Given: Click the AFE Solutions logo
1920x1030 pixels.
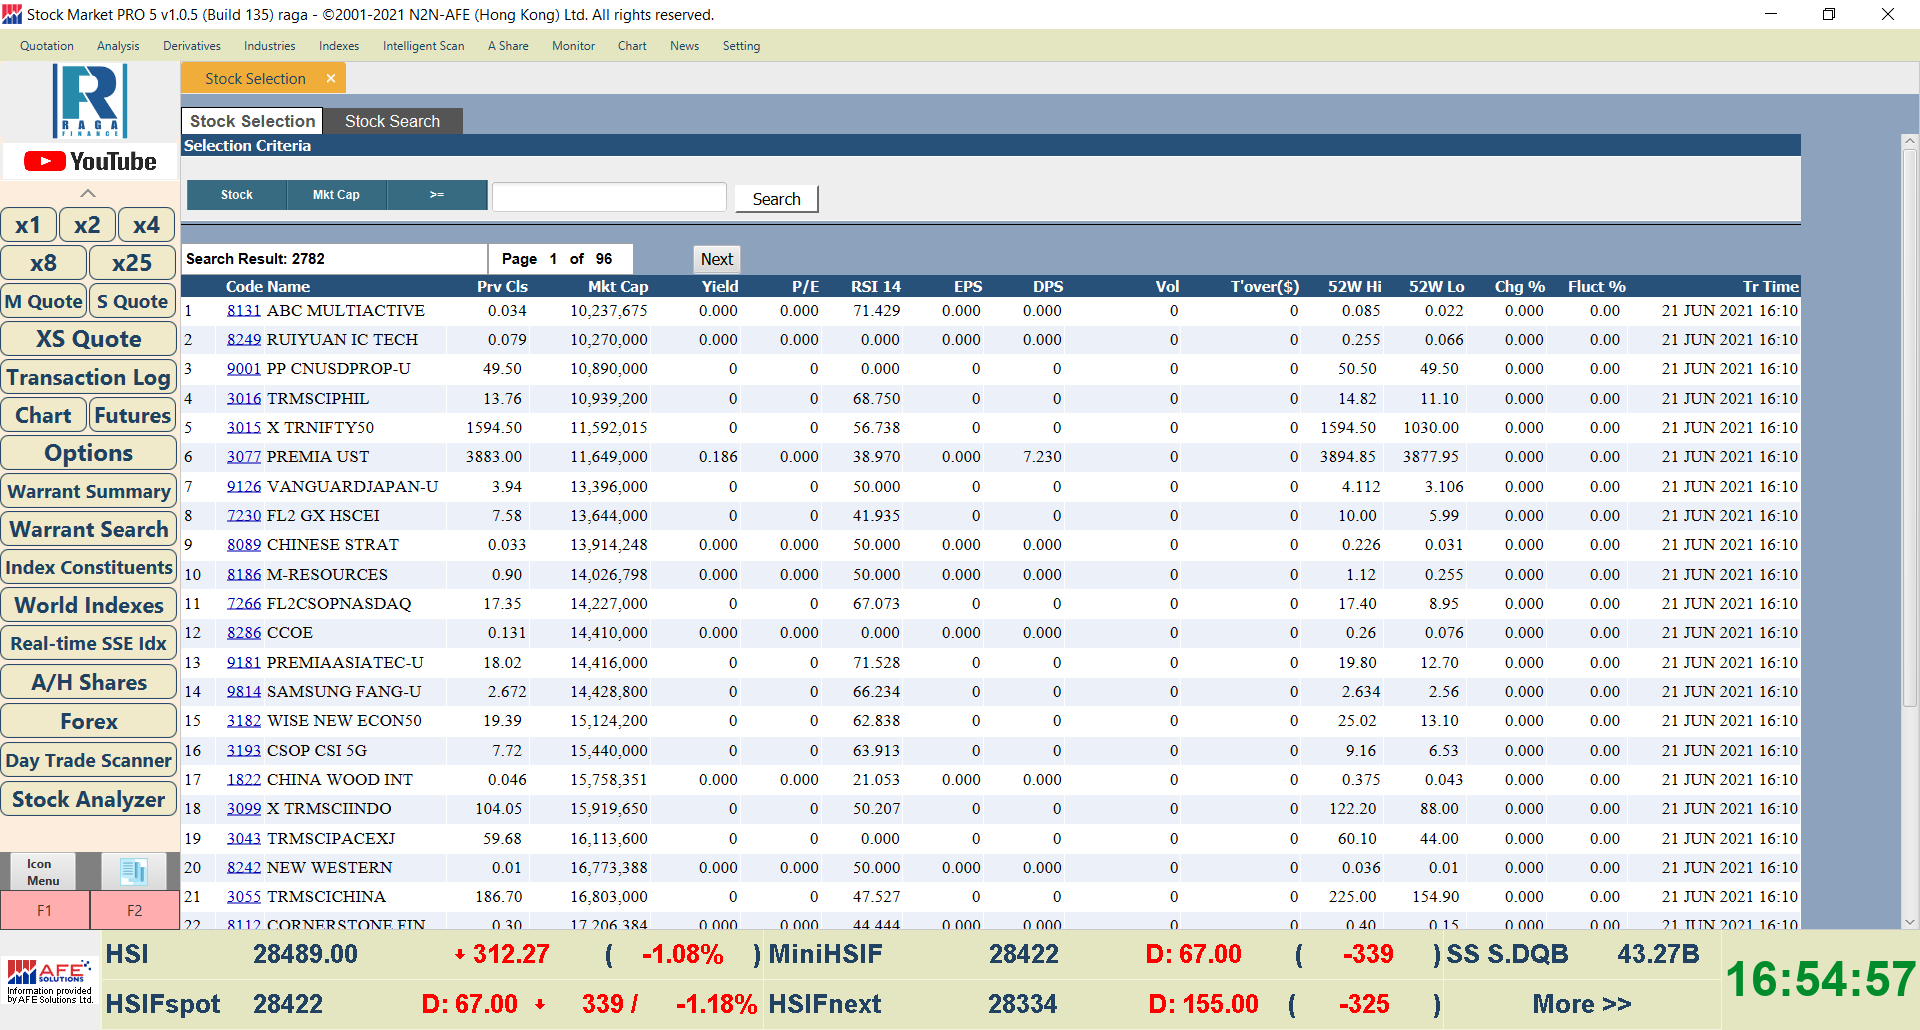Looking at the screenshot, I should (50, 980).
